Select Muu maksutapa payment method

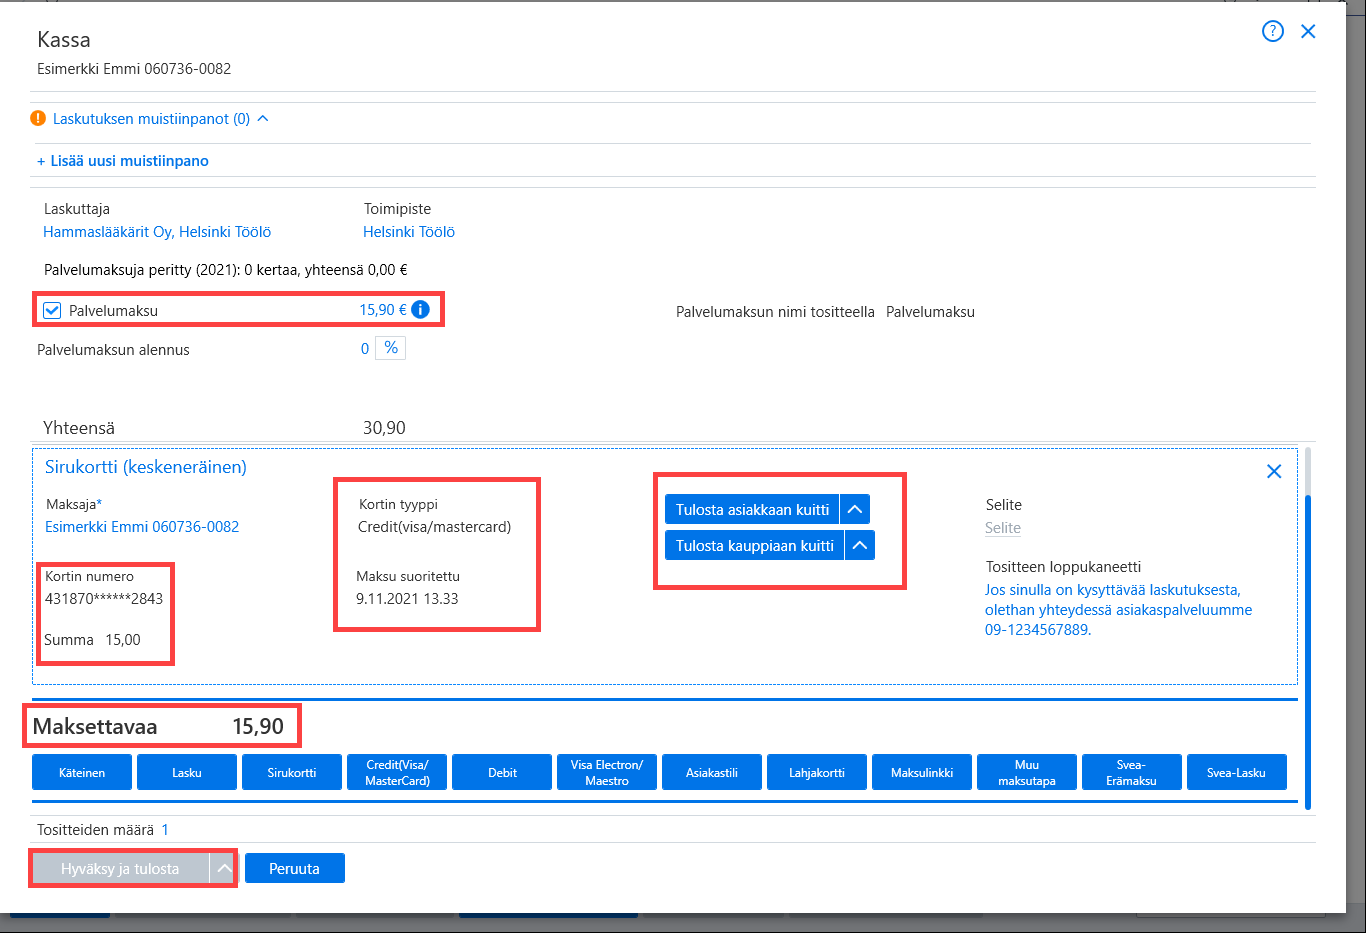1027,772
